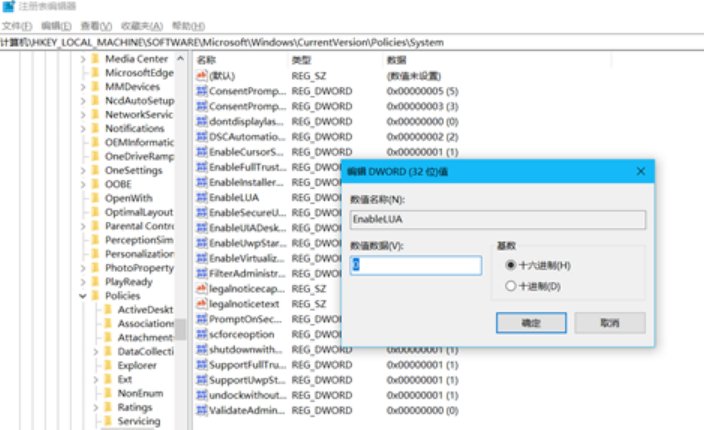Open the 文件(F) menu
Viewport: 704px width, 430px height.
point(17,26)
